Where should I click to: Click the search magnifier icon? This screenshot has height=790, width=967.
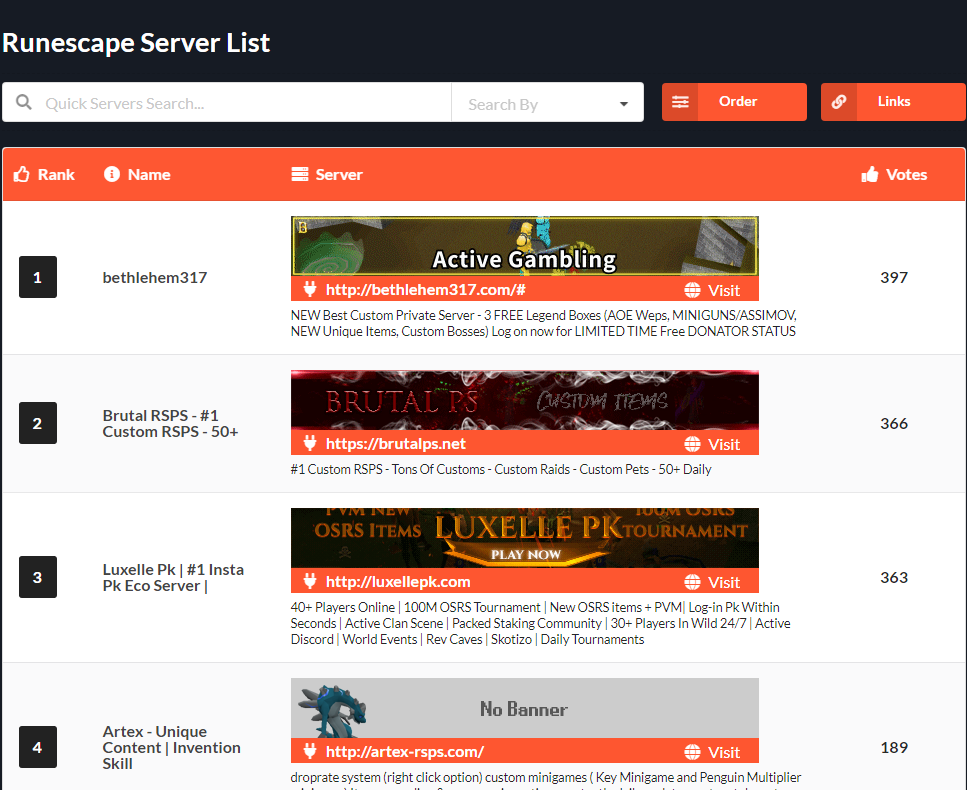pyautogui.click(x=23, y=102)
